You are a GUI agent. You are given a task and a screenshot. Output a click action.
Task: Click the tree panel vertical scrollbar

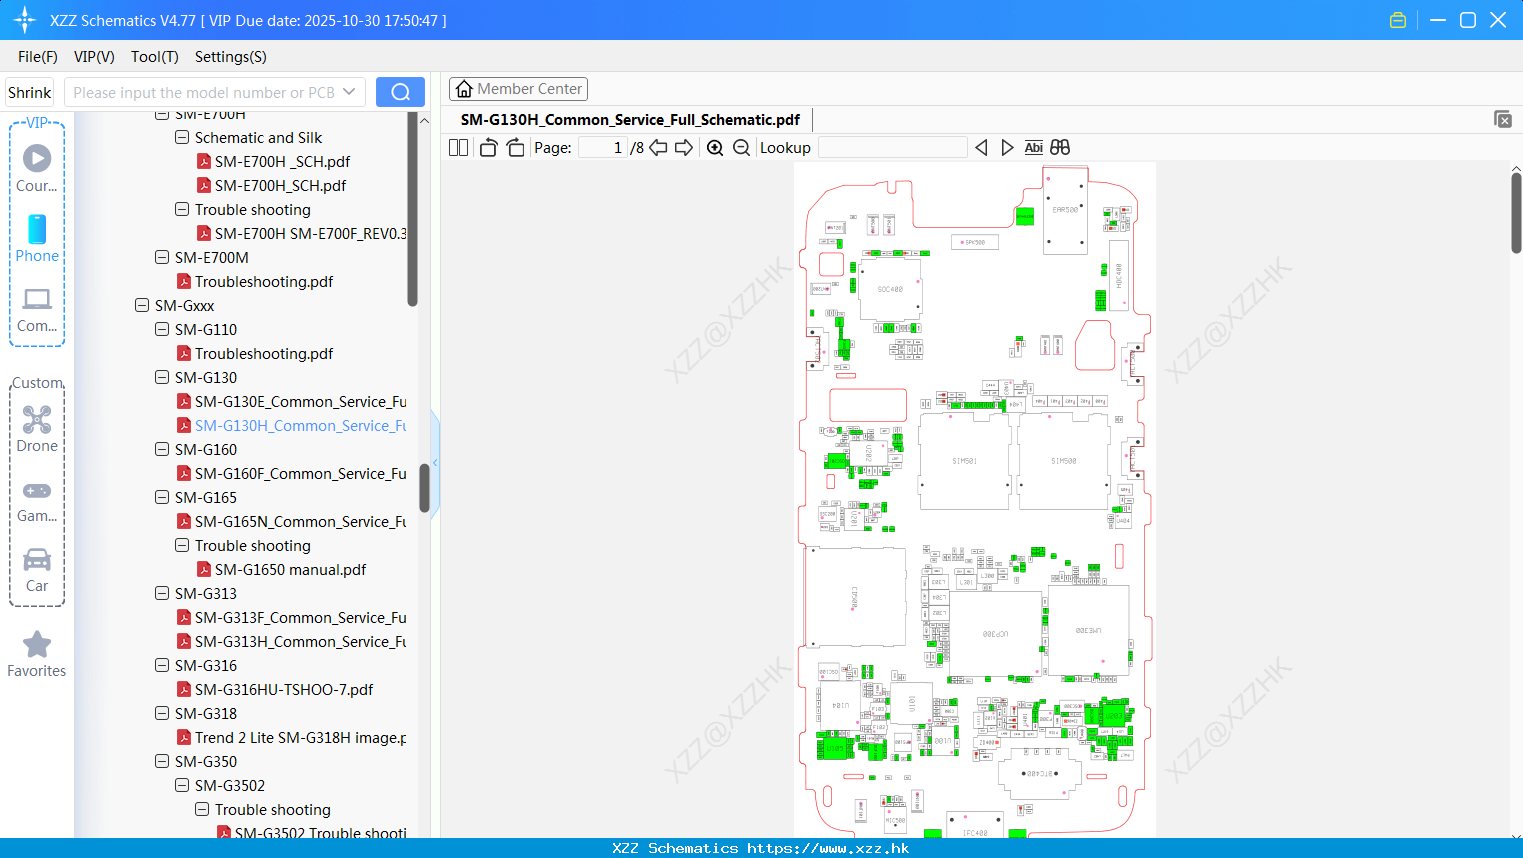point(424,488)
